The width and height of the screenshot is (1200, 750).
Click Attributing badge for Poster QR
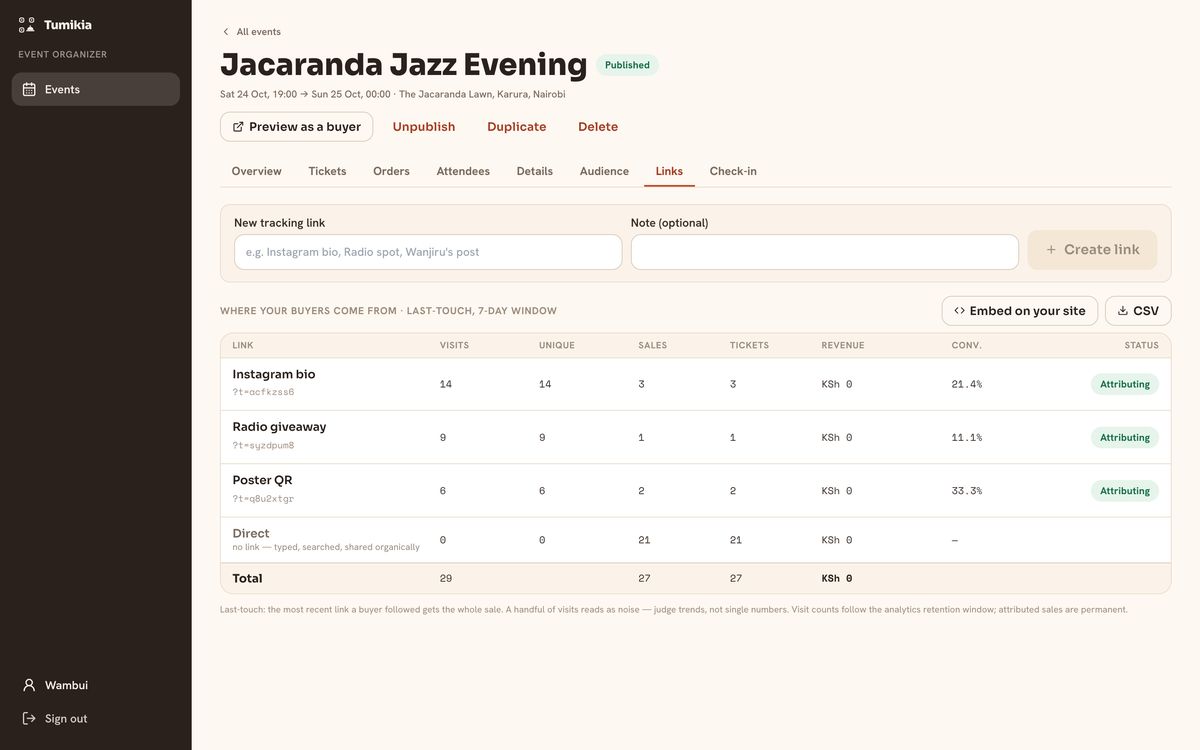pos(1124,491)
